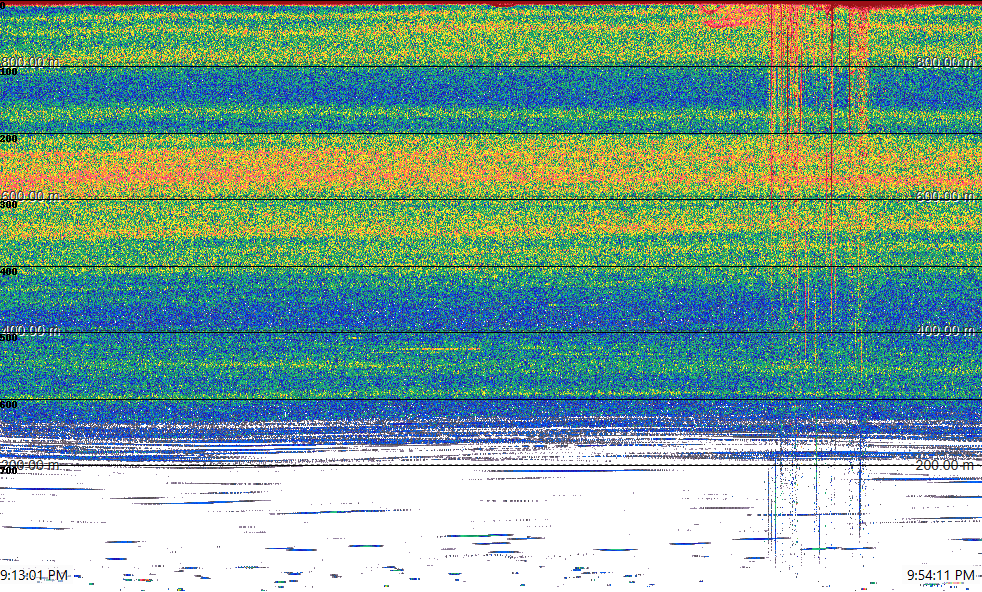Select the right-side 200.00 m depth label

(946, 465)
